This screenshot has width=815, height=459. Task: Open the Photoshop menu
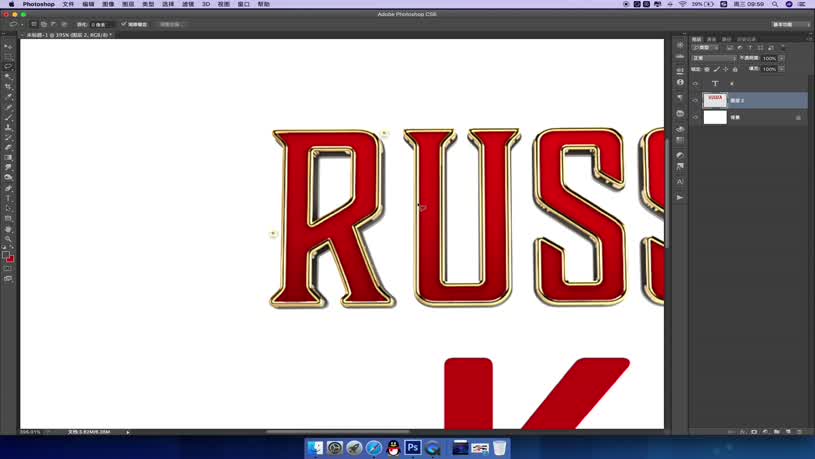click(x=38, y=4)
